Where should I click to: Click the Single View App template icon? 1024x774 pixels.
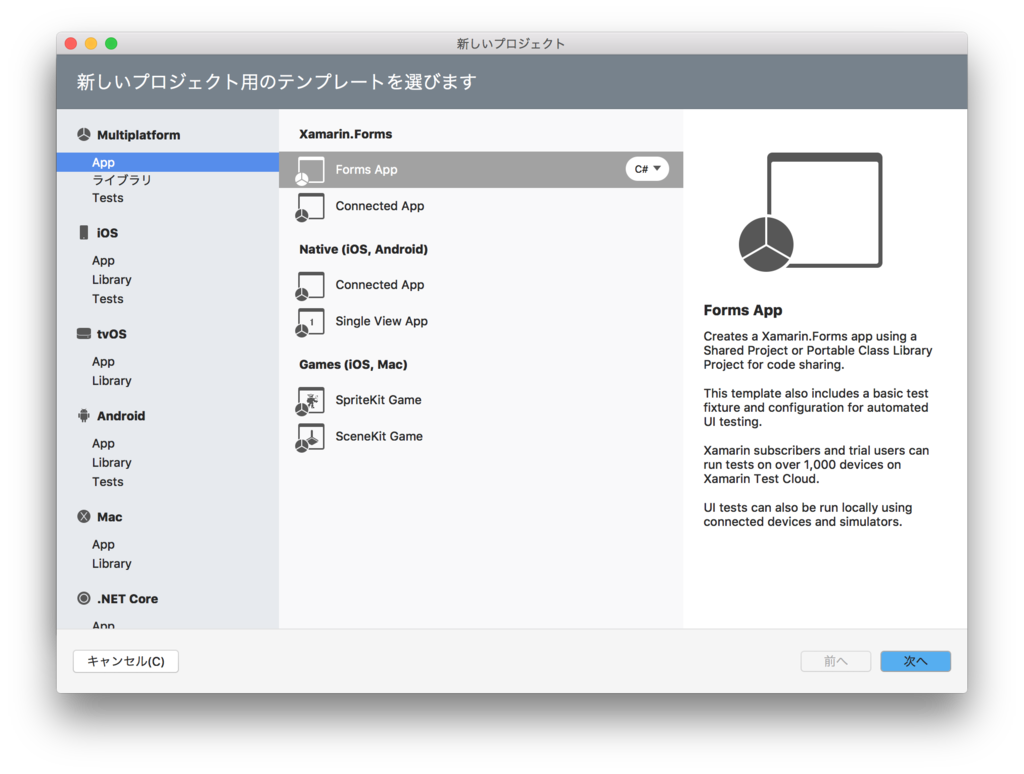pyautogui.click(x=310, y=322)
